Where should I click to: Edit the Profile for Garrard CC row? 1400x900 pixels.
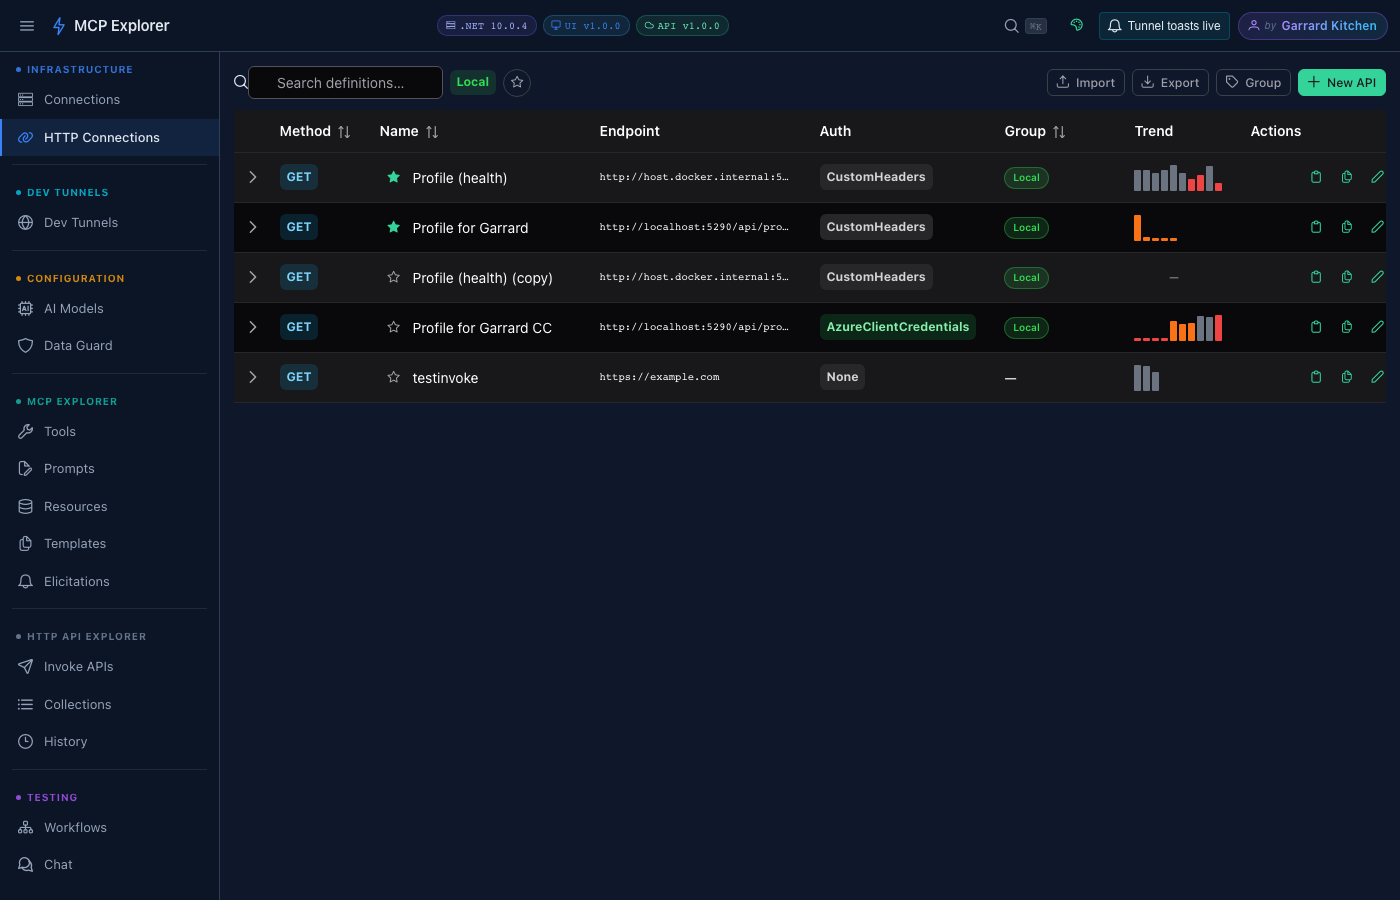click(x=1377, y=327)
